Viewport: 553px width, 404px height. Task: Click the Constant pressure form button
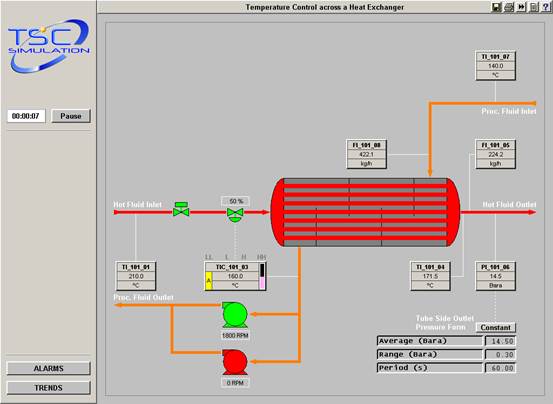[496, 328]
